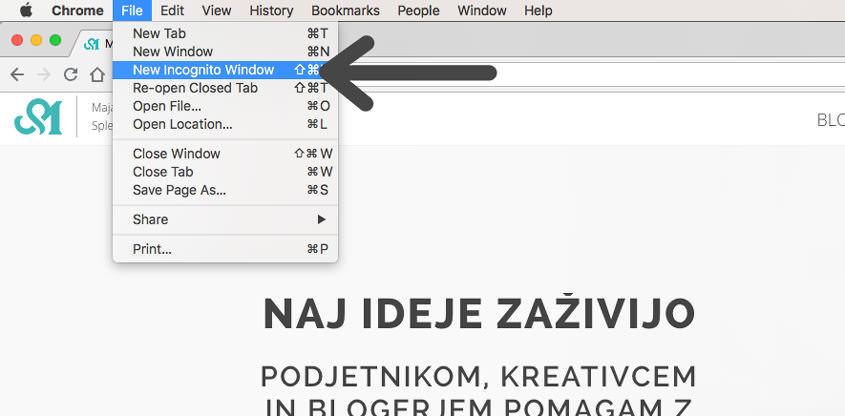Viewport: 845px width, 416px height.
Task: Choose Close Tab from File menu
Action: coord(225,172)
